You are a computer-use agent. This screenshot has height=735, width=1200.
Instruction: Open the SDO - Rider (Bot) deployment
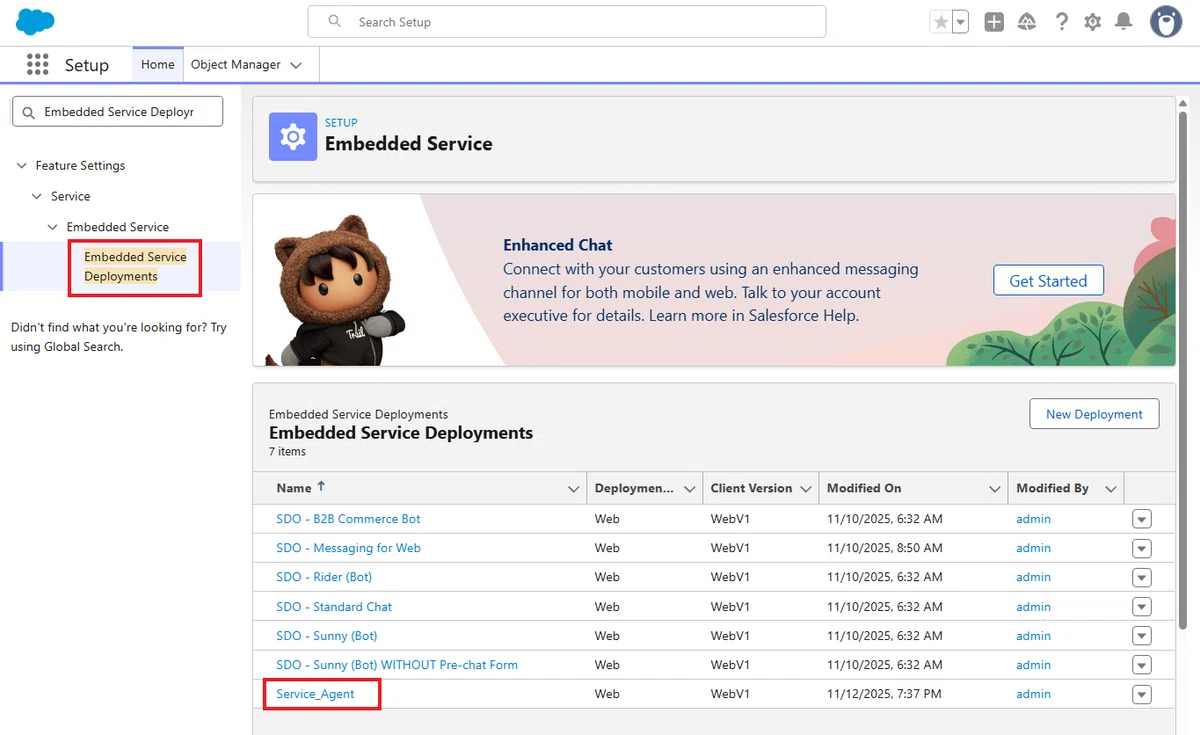(x=324, y=577)
